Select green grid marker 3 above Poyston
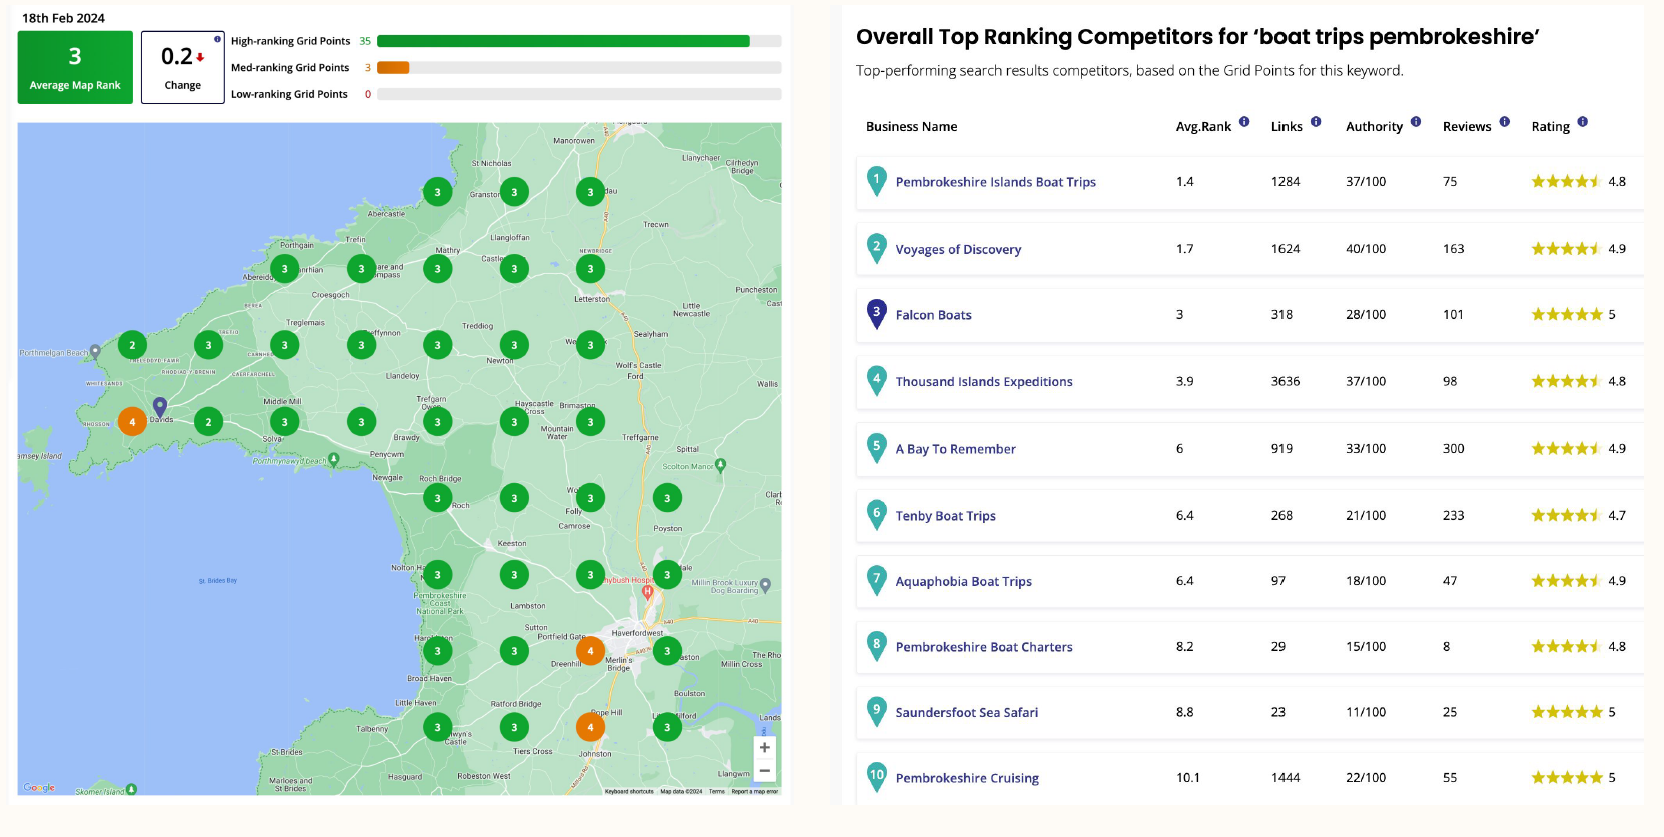1664x837 pixels. pos(667,498)
